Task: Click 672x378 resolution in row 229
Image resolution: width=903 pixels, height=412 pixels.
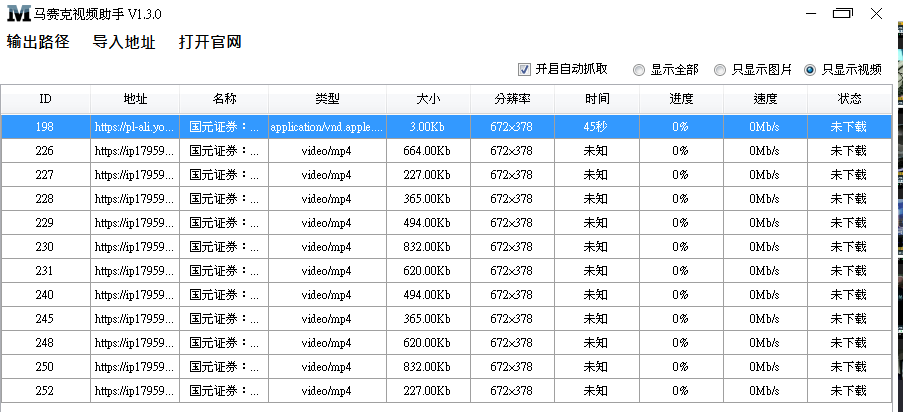Action: coord(513,222)
